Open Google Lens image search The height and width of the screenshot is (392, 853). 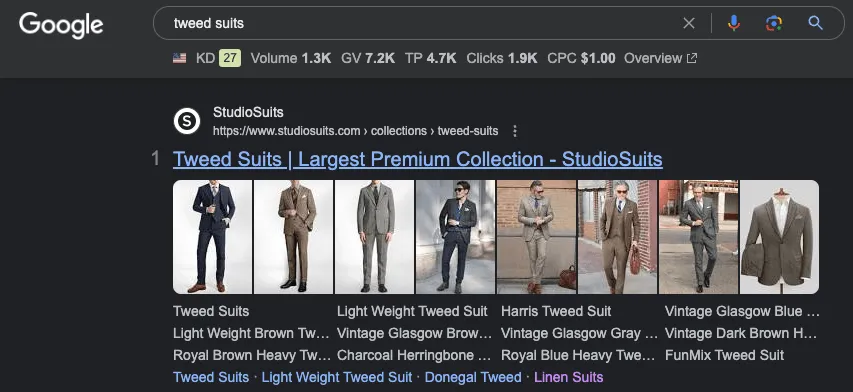point(774,23)
